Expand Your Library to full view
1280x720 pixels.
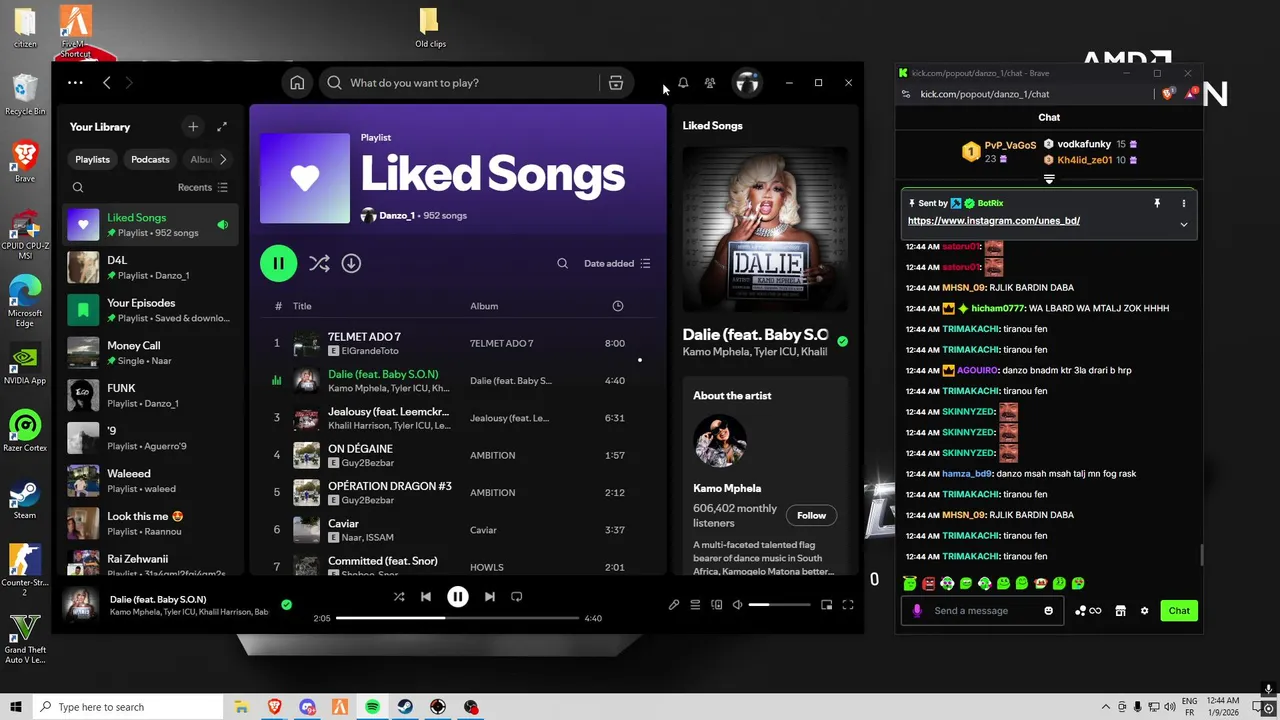(x=222, y=126)
